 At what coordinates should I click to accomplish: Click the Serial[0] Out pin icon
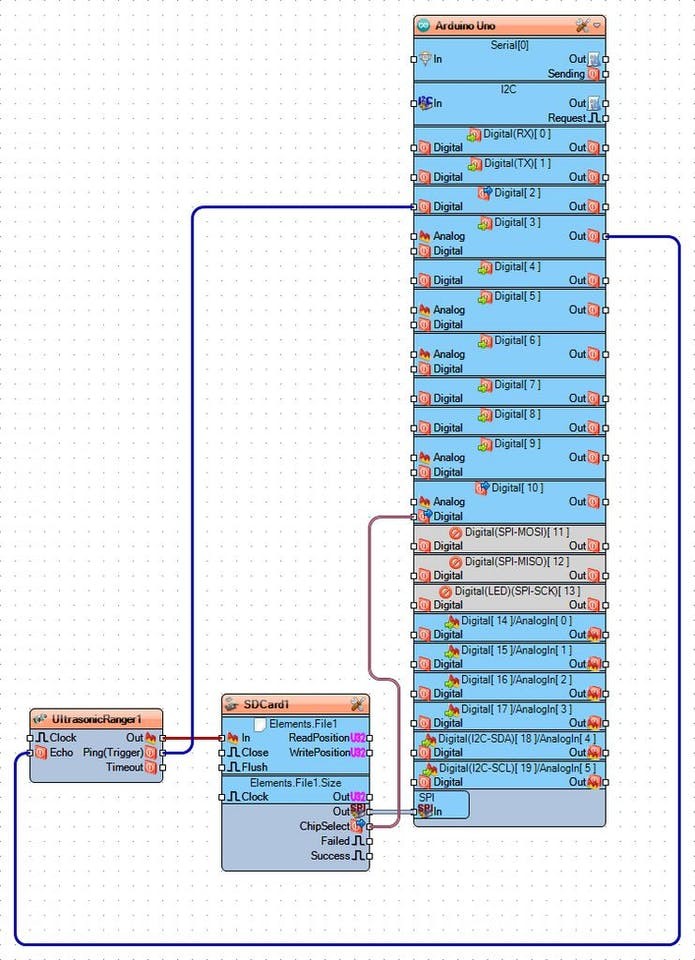pyautogui.click(x=593, y=59)
